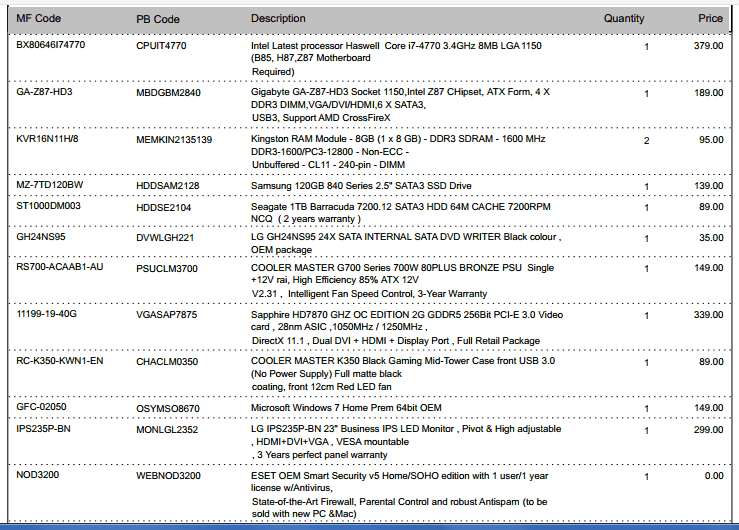Screen dimensions: 739x530
Task: Select MF code GFC-02050
Action: tap(41, 407)
